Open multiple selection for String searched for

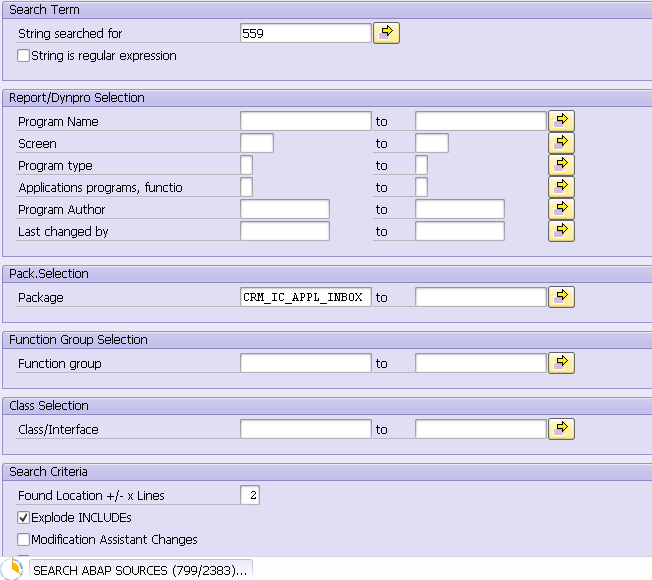pyautogui.click(x=386, y=33)
